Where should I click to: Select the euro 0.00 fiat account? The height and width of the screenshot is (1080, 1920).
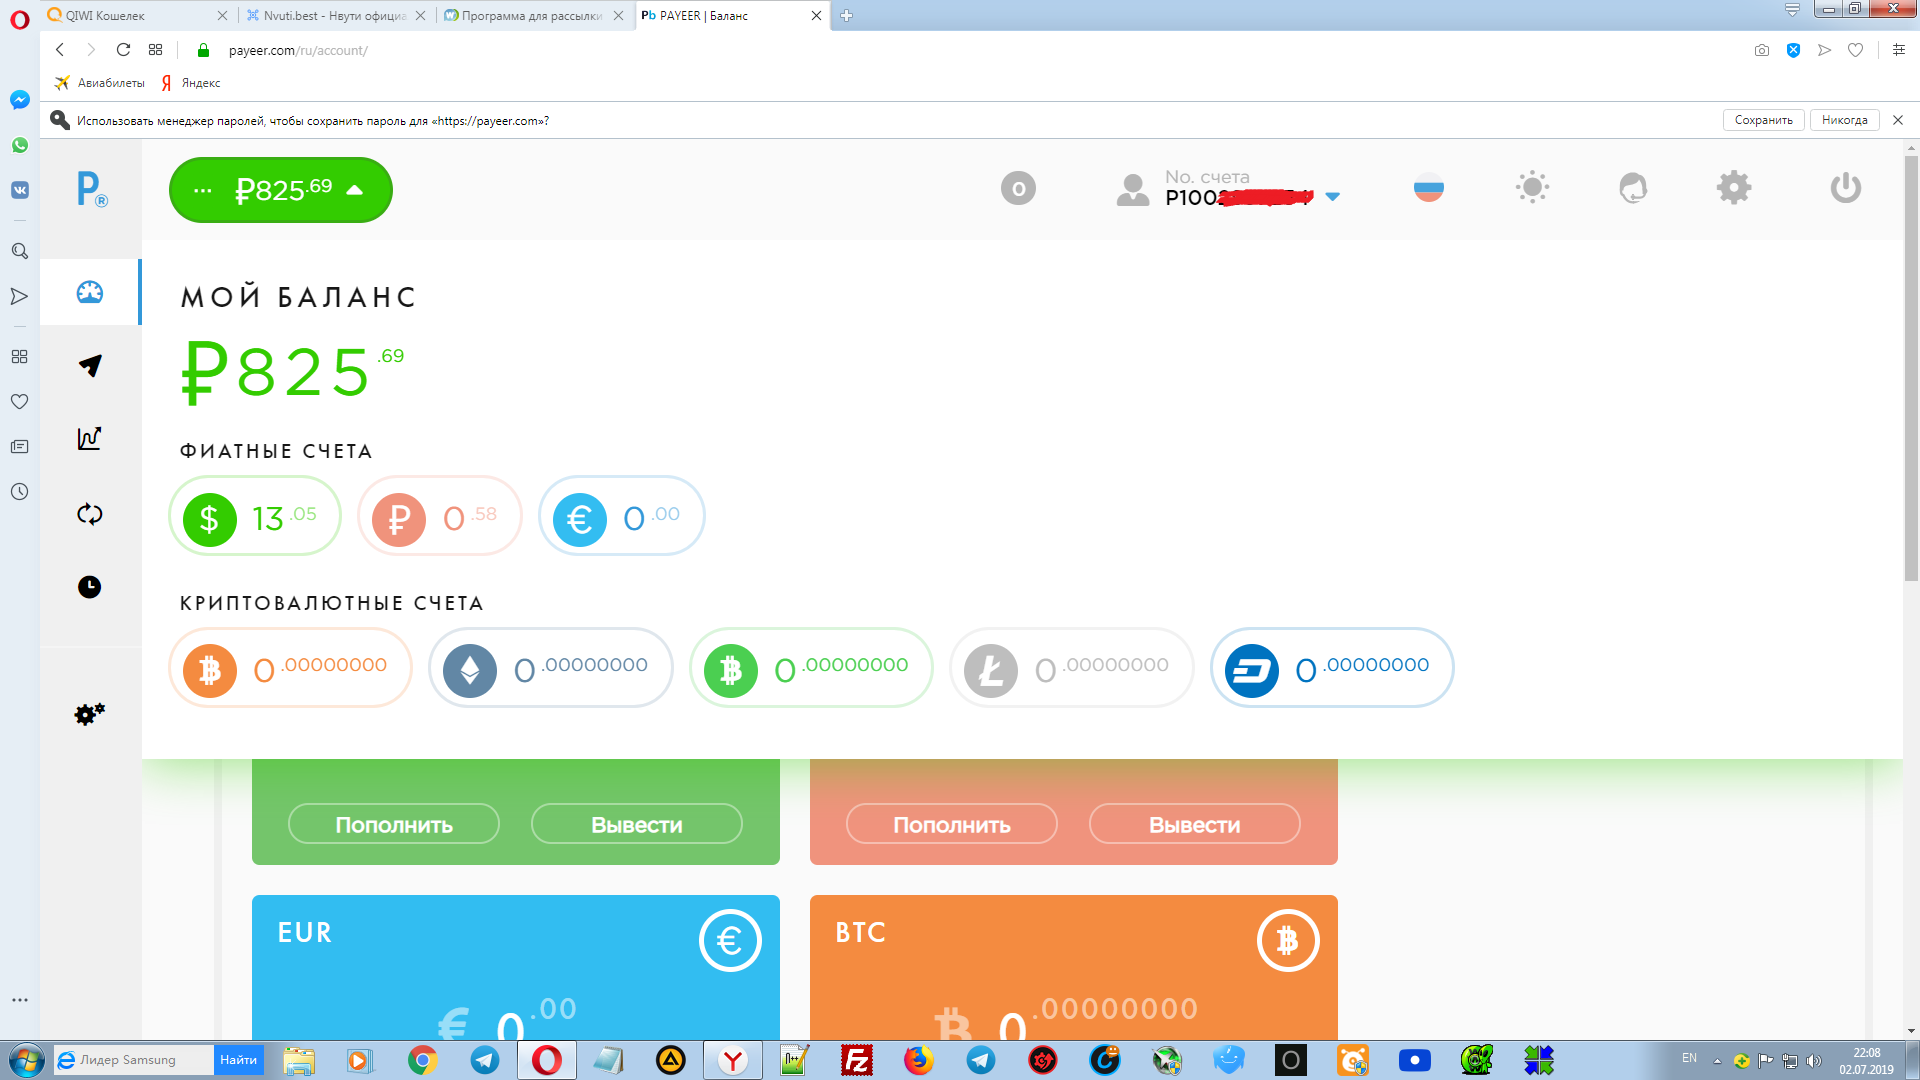[x=622, y=516]
